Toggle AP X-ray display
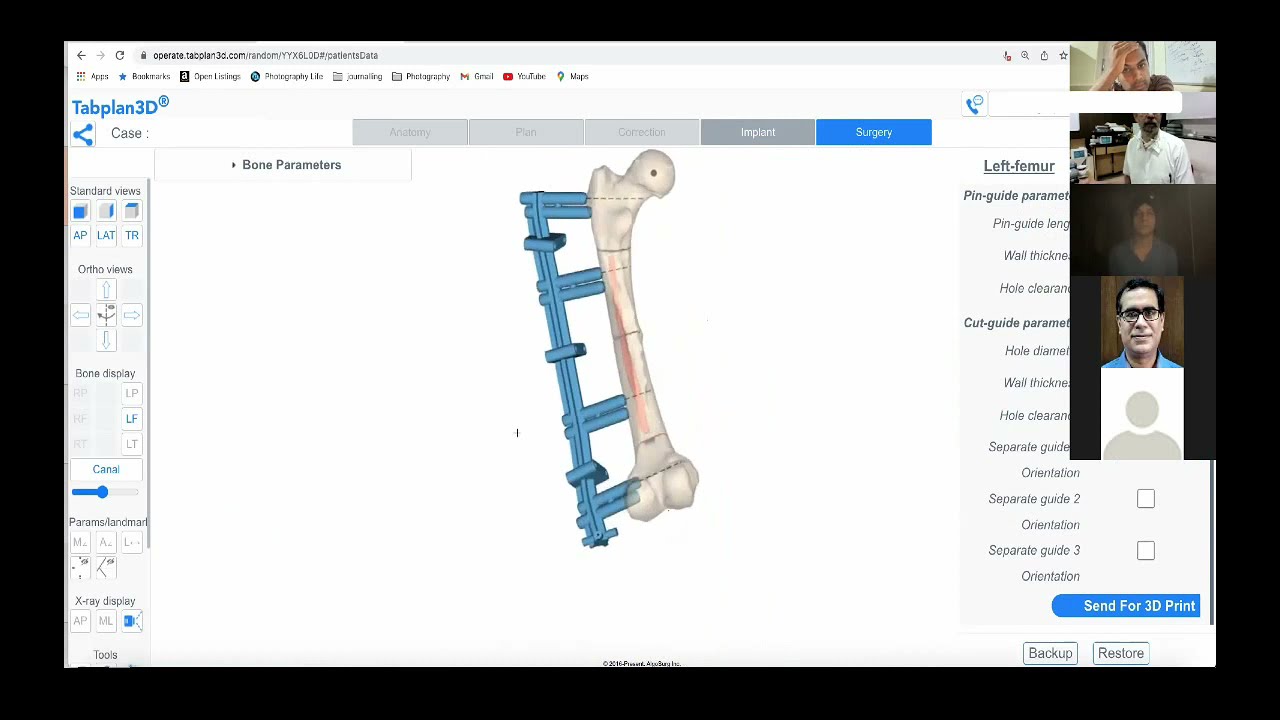The width and height of the screenshot is (1280, 720). (80, 621)
